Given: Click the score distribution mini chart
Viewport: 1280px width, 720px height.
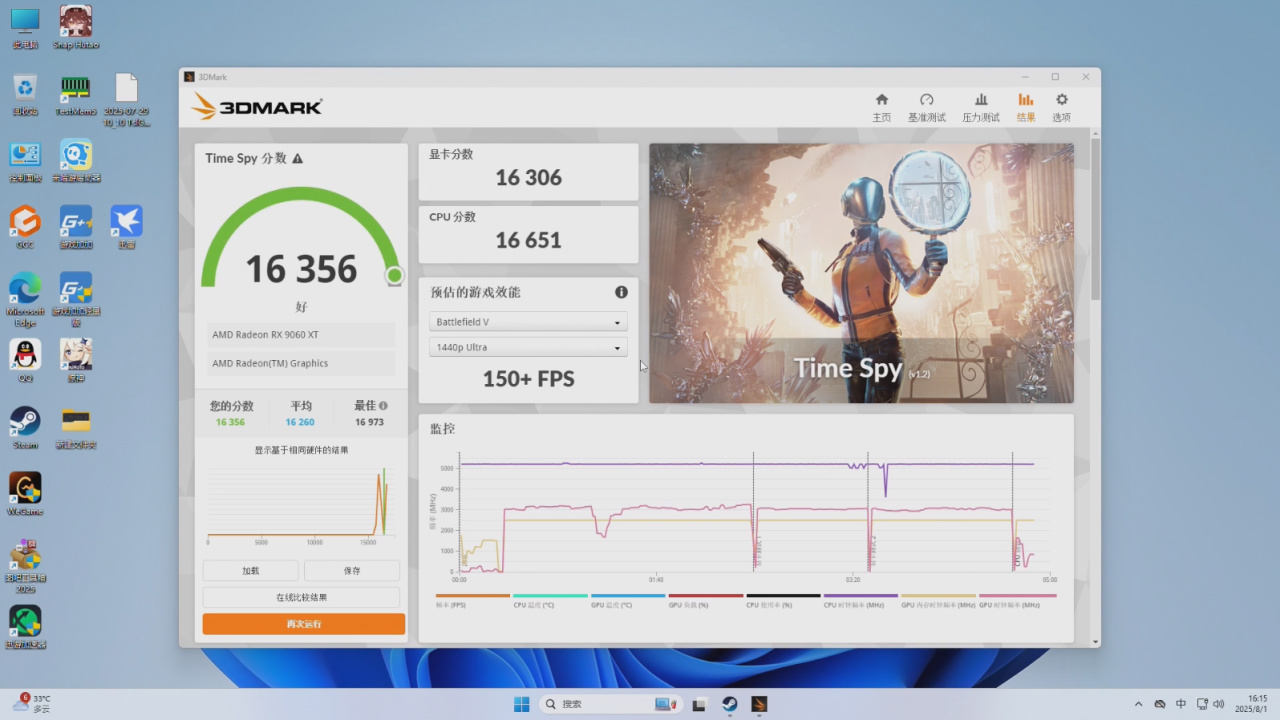Looking at the screenshot, I should [301, 505].
